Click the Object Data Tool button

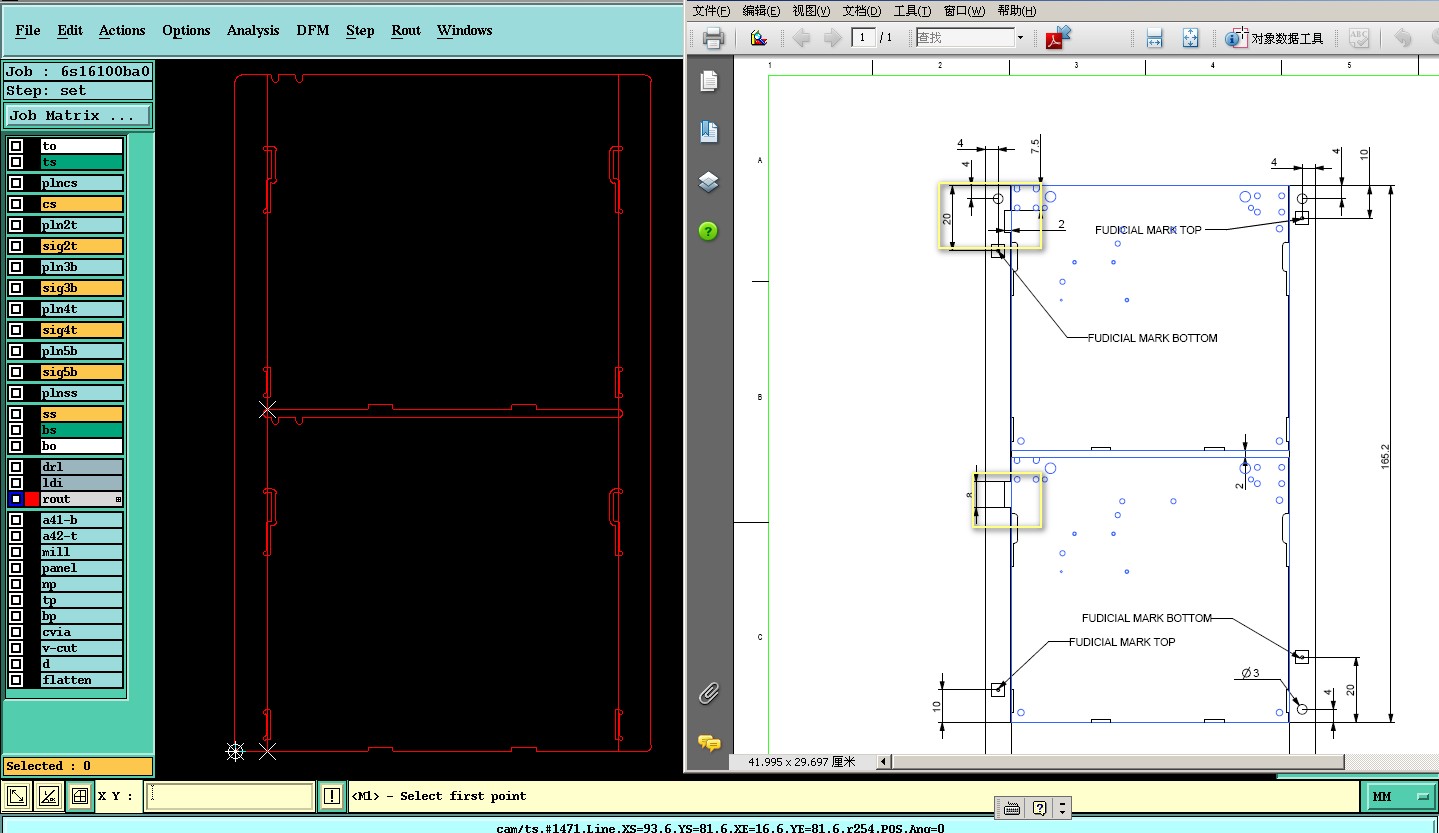tap(1275, 38)
